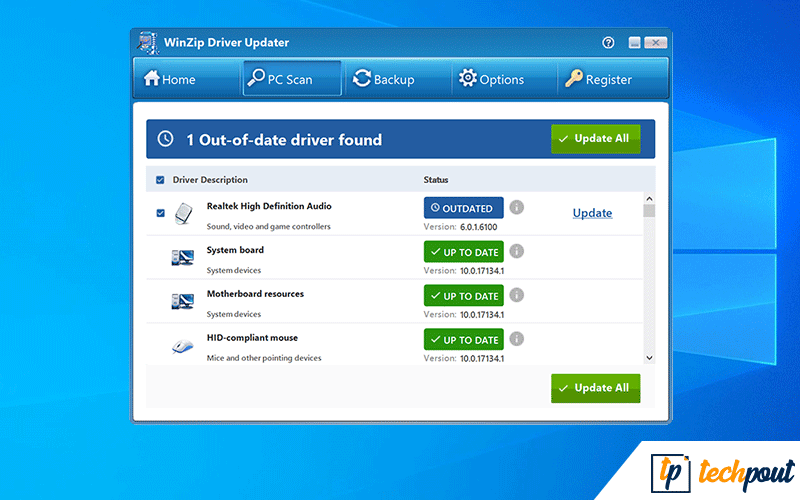800x500 pixels.
Task: Click UP TO DATE badge for HID-compliant mouse
Action: [463, 339]
